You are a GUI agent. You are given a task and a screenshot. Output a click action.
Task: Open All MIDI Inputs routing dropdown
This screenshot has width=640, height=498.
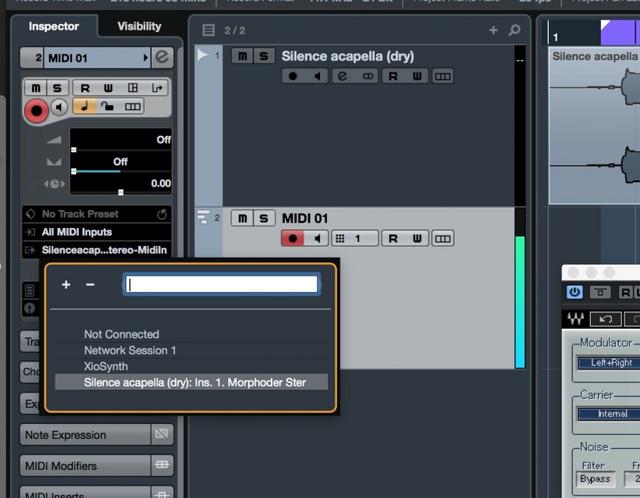97,232
